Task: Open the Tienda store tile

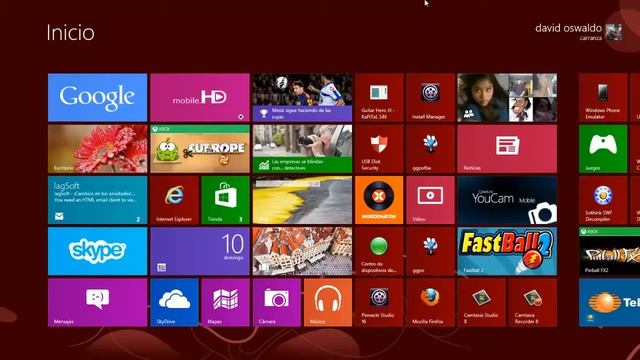Action: tap(225, 200)
